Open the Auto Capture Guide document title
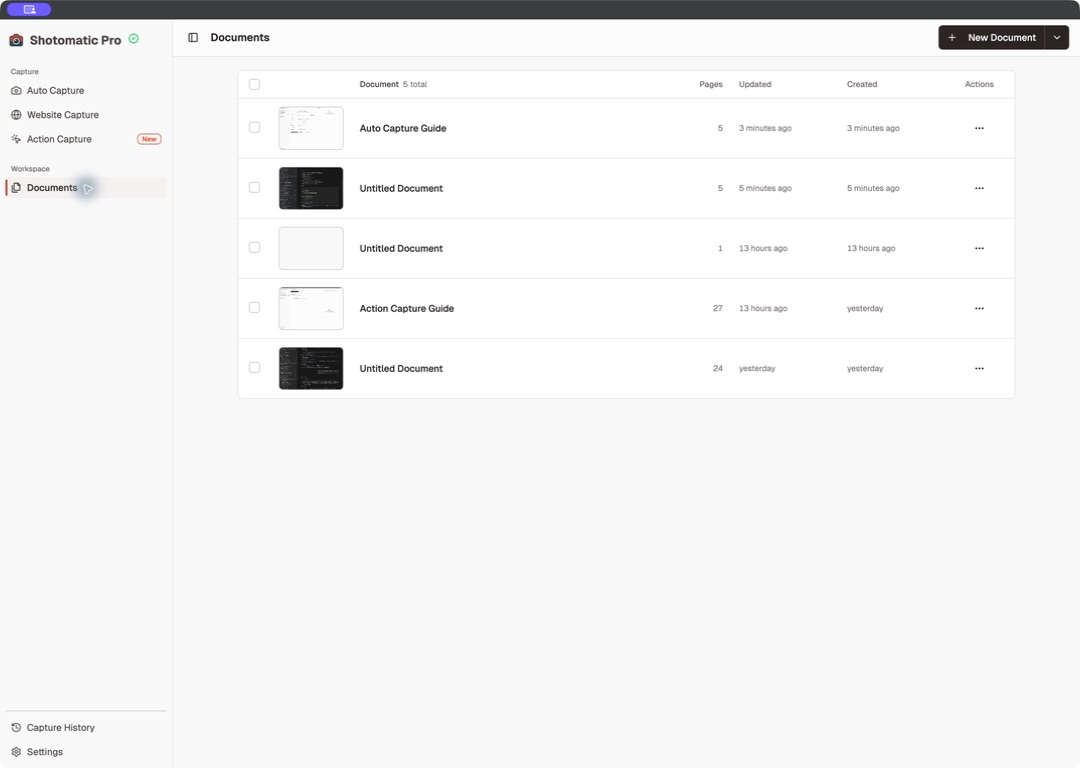The width and height of the screenshot is (1080, 768). click(403, 128)
